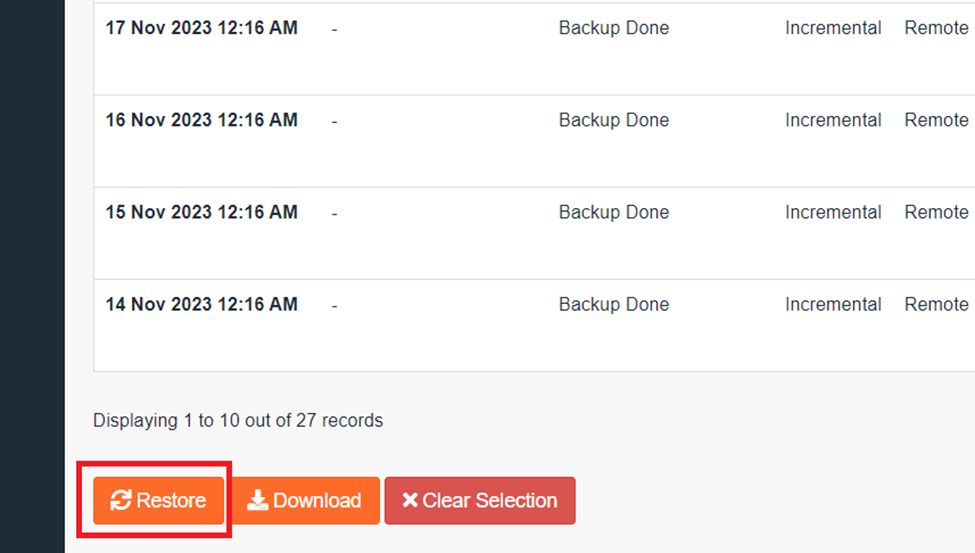Viewport: 975px width, 553px height.
Task: Click Incremental type in 17 Nov row
Action: point(833,28)
